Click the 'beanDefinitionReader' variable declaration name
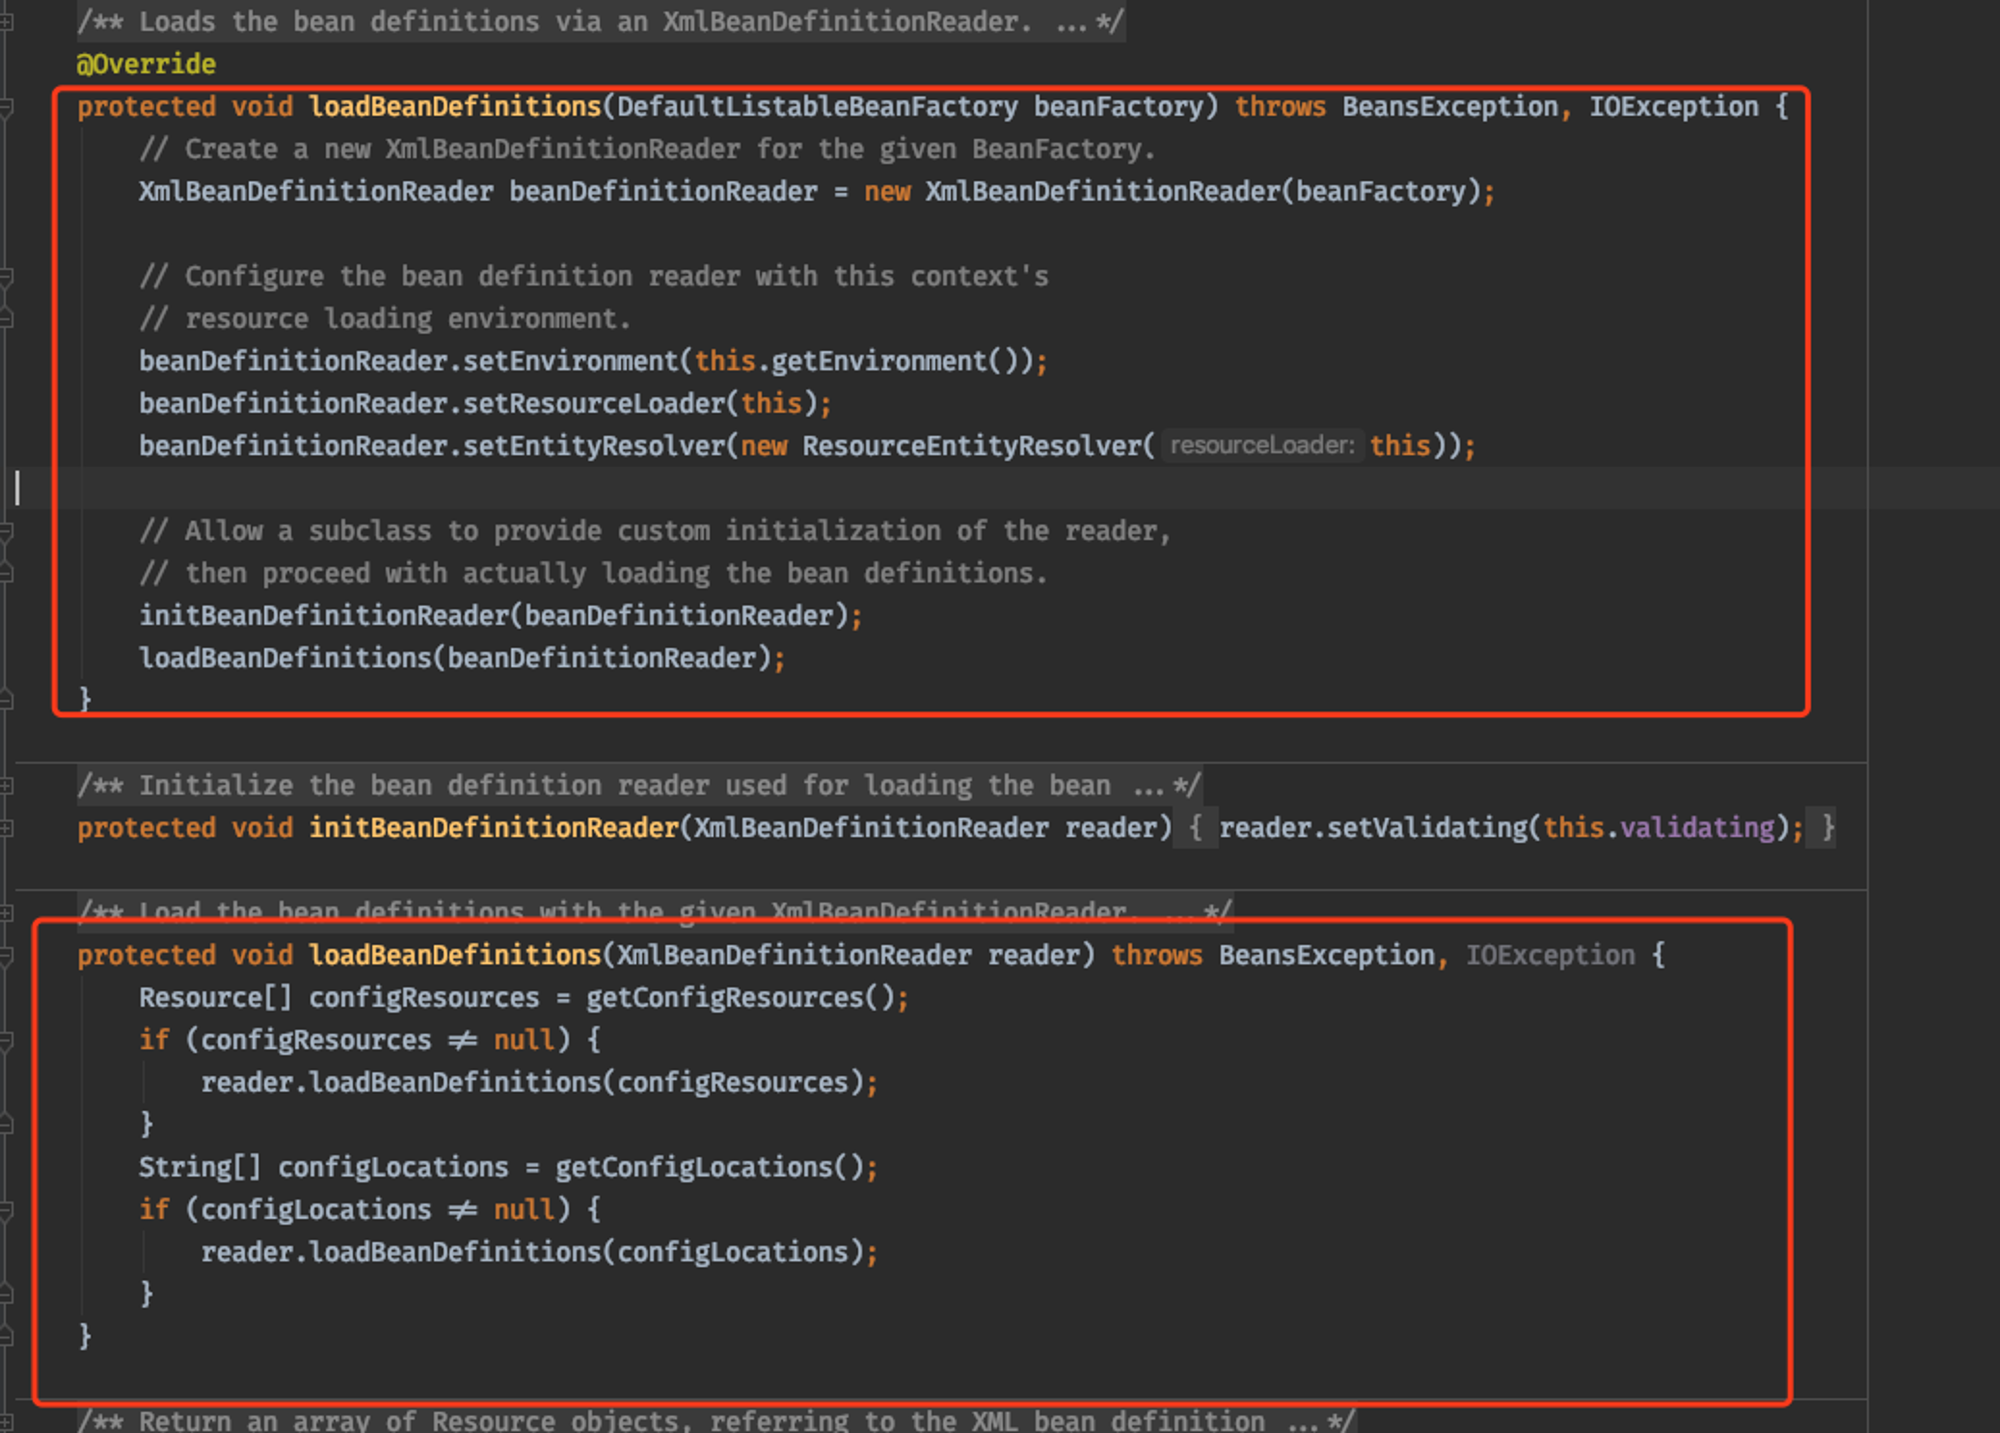This screenshot has height=1433, width=2000. point(663,191)
